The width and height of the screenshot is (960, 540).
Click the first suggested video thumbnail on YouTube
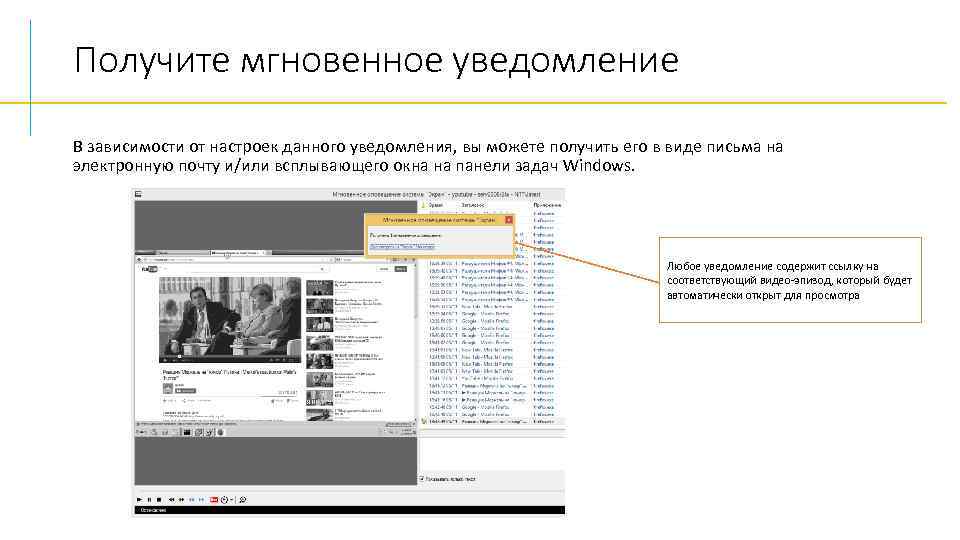click(x=320, y=288)
